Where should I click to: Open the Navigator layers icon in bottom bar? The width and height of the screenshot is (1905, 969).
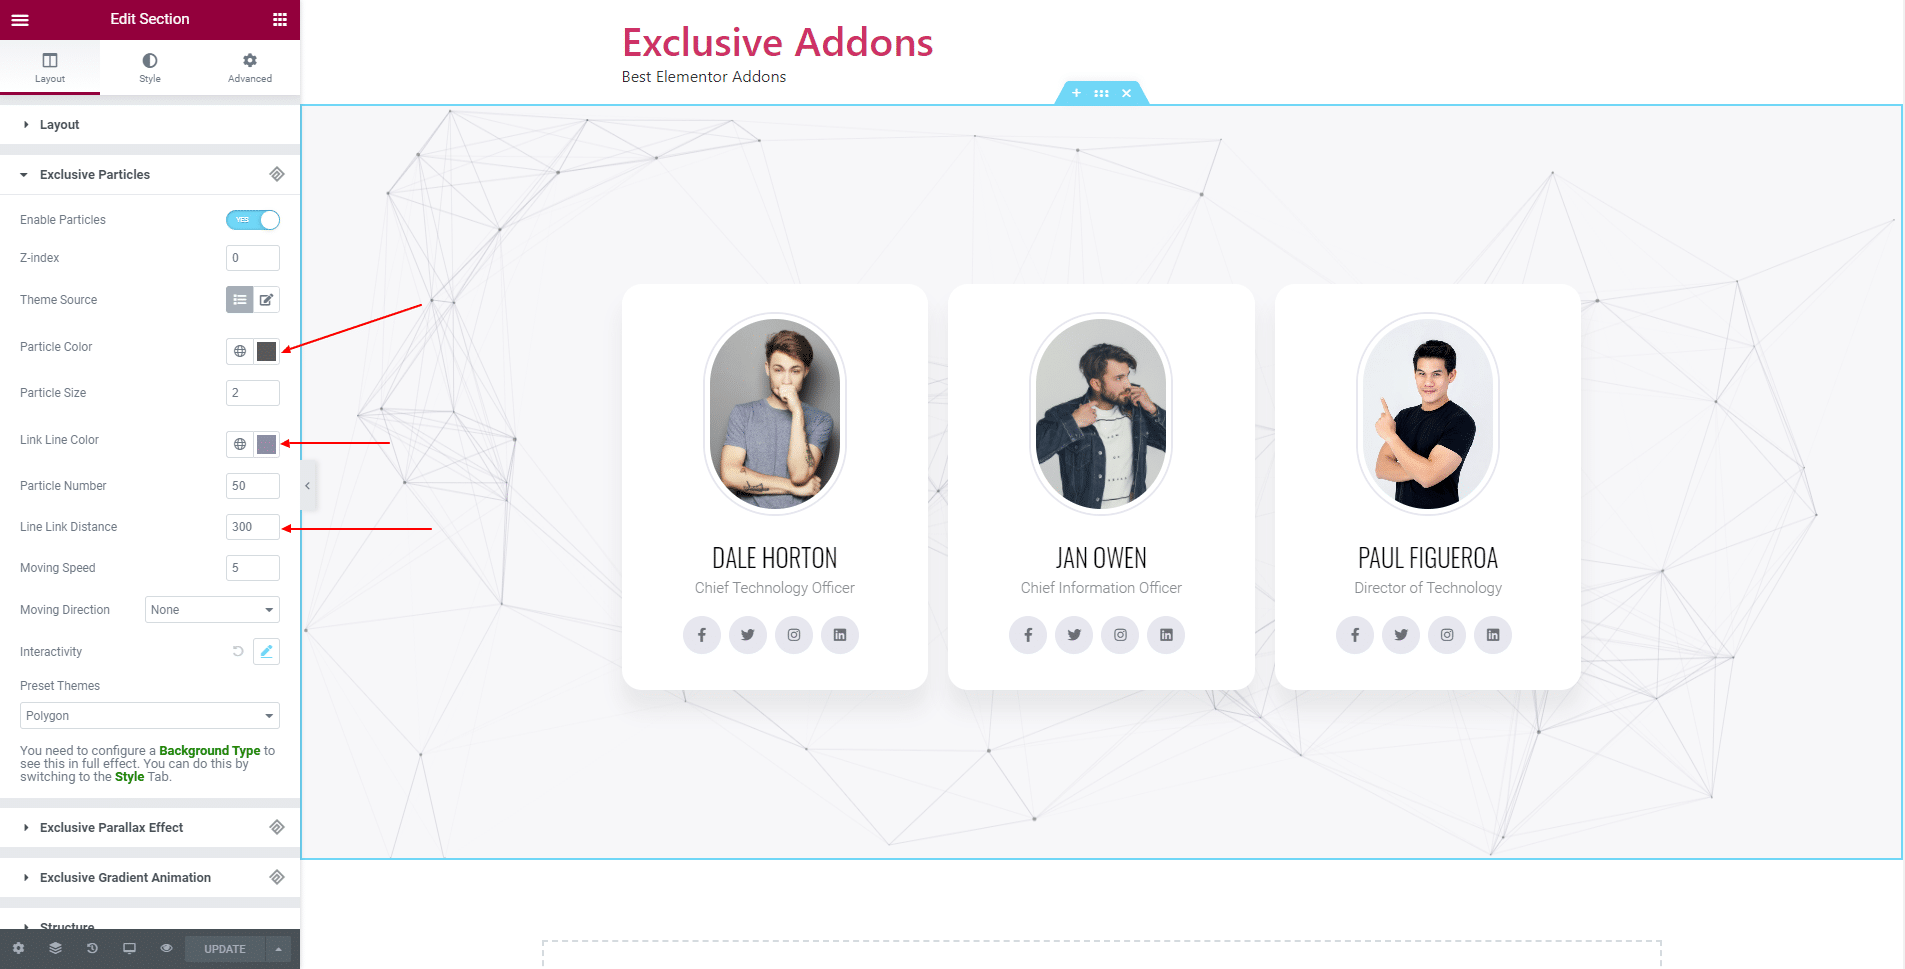click(x=55, y=948)
